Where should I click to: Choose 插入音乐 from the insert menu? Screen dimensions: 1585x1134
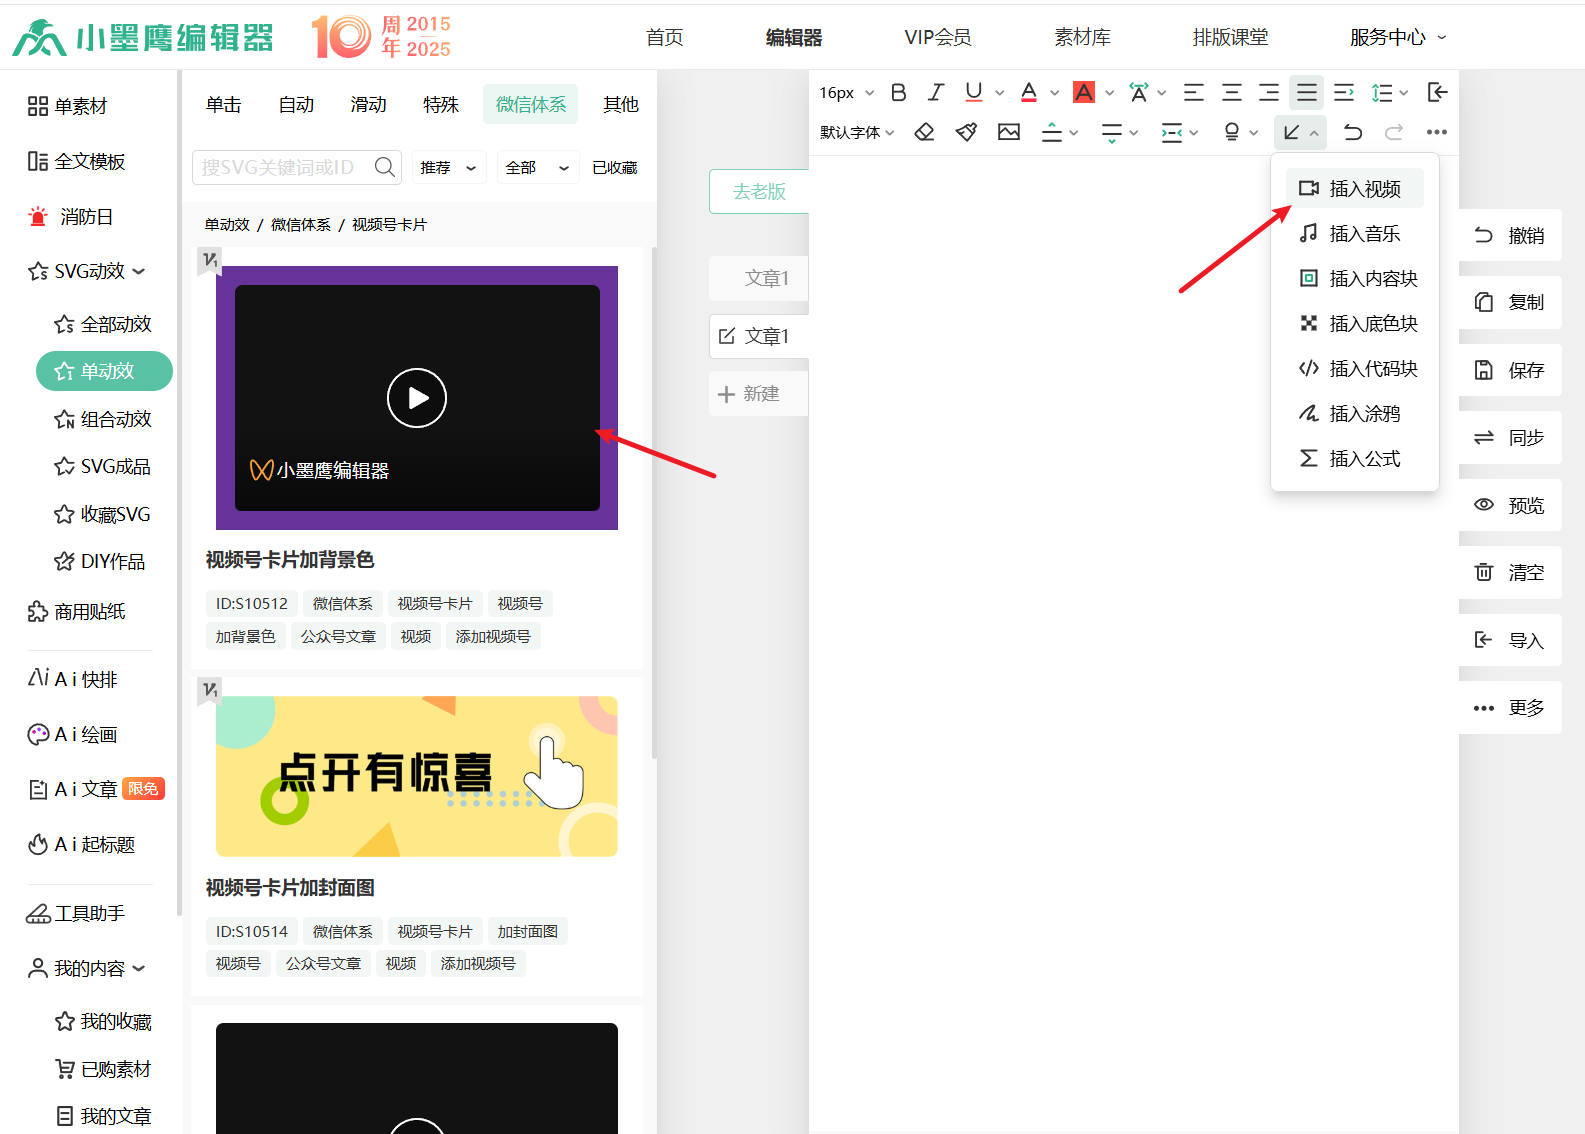point(1363,234)
